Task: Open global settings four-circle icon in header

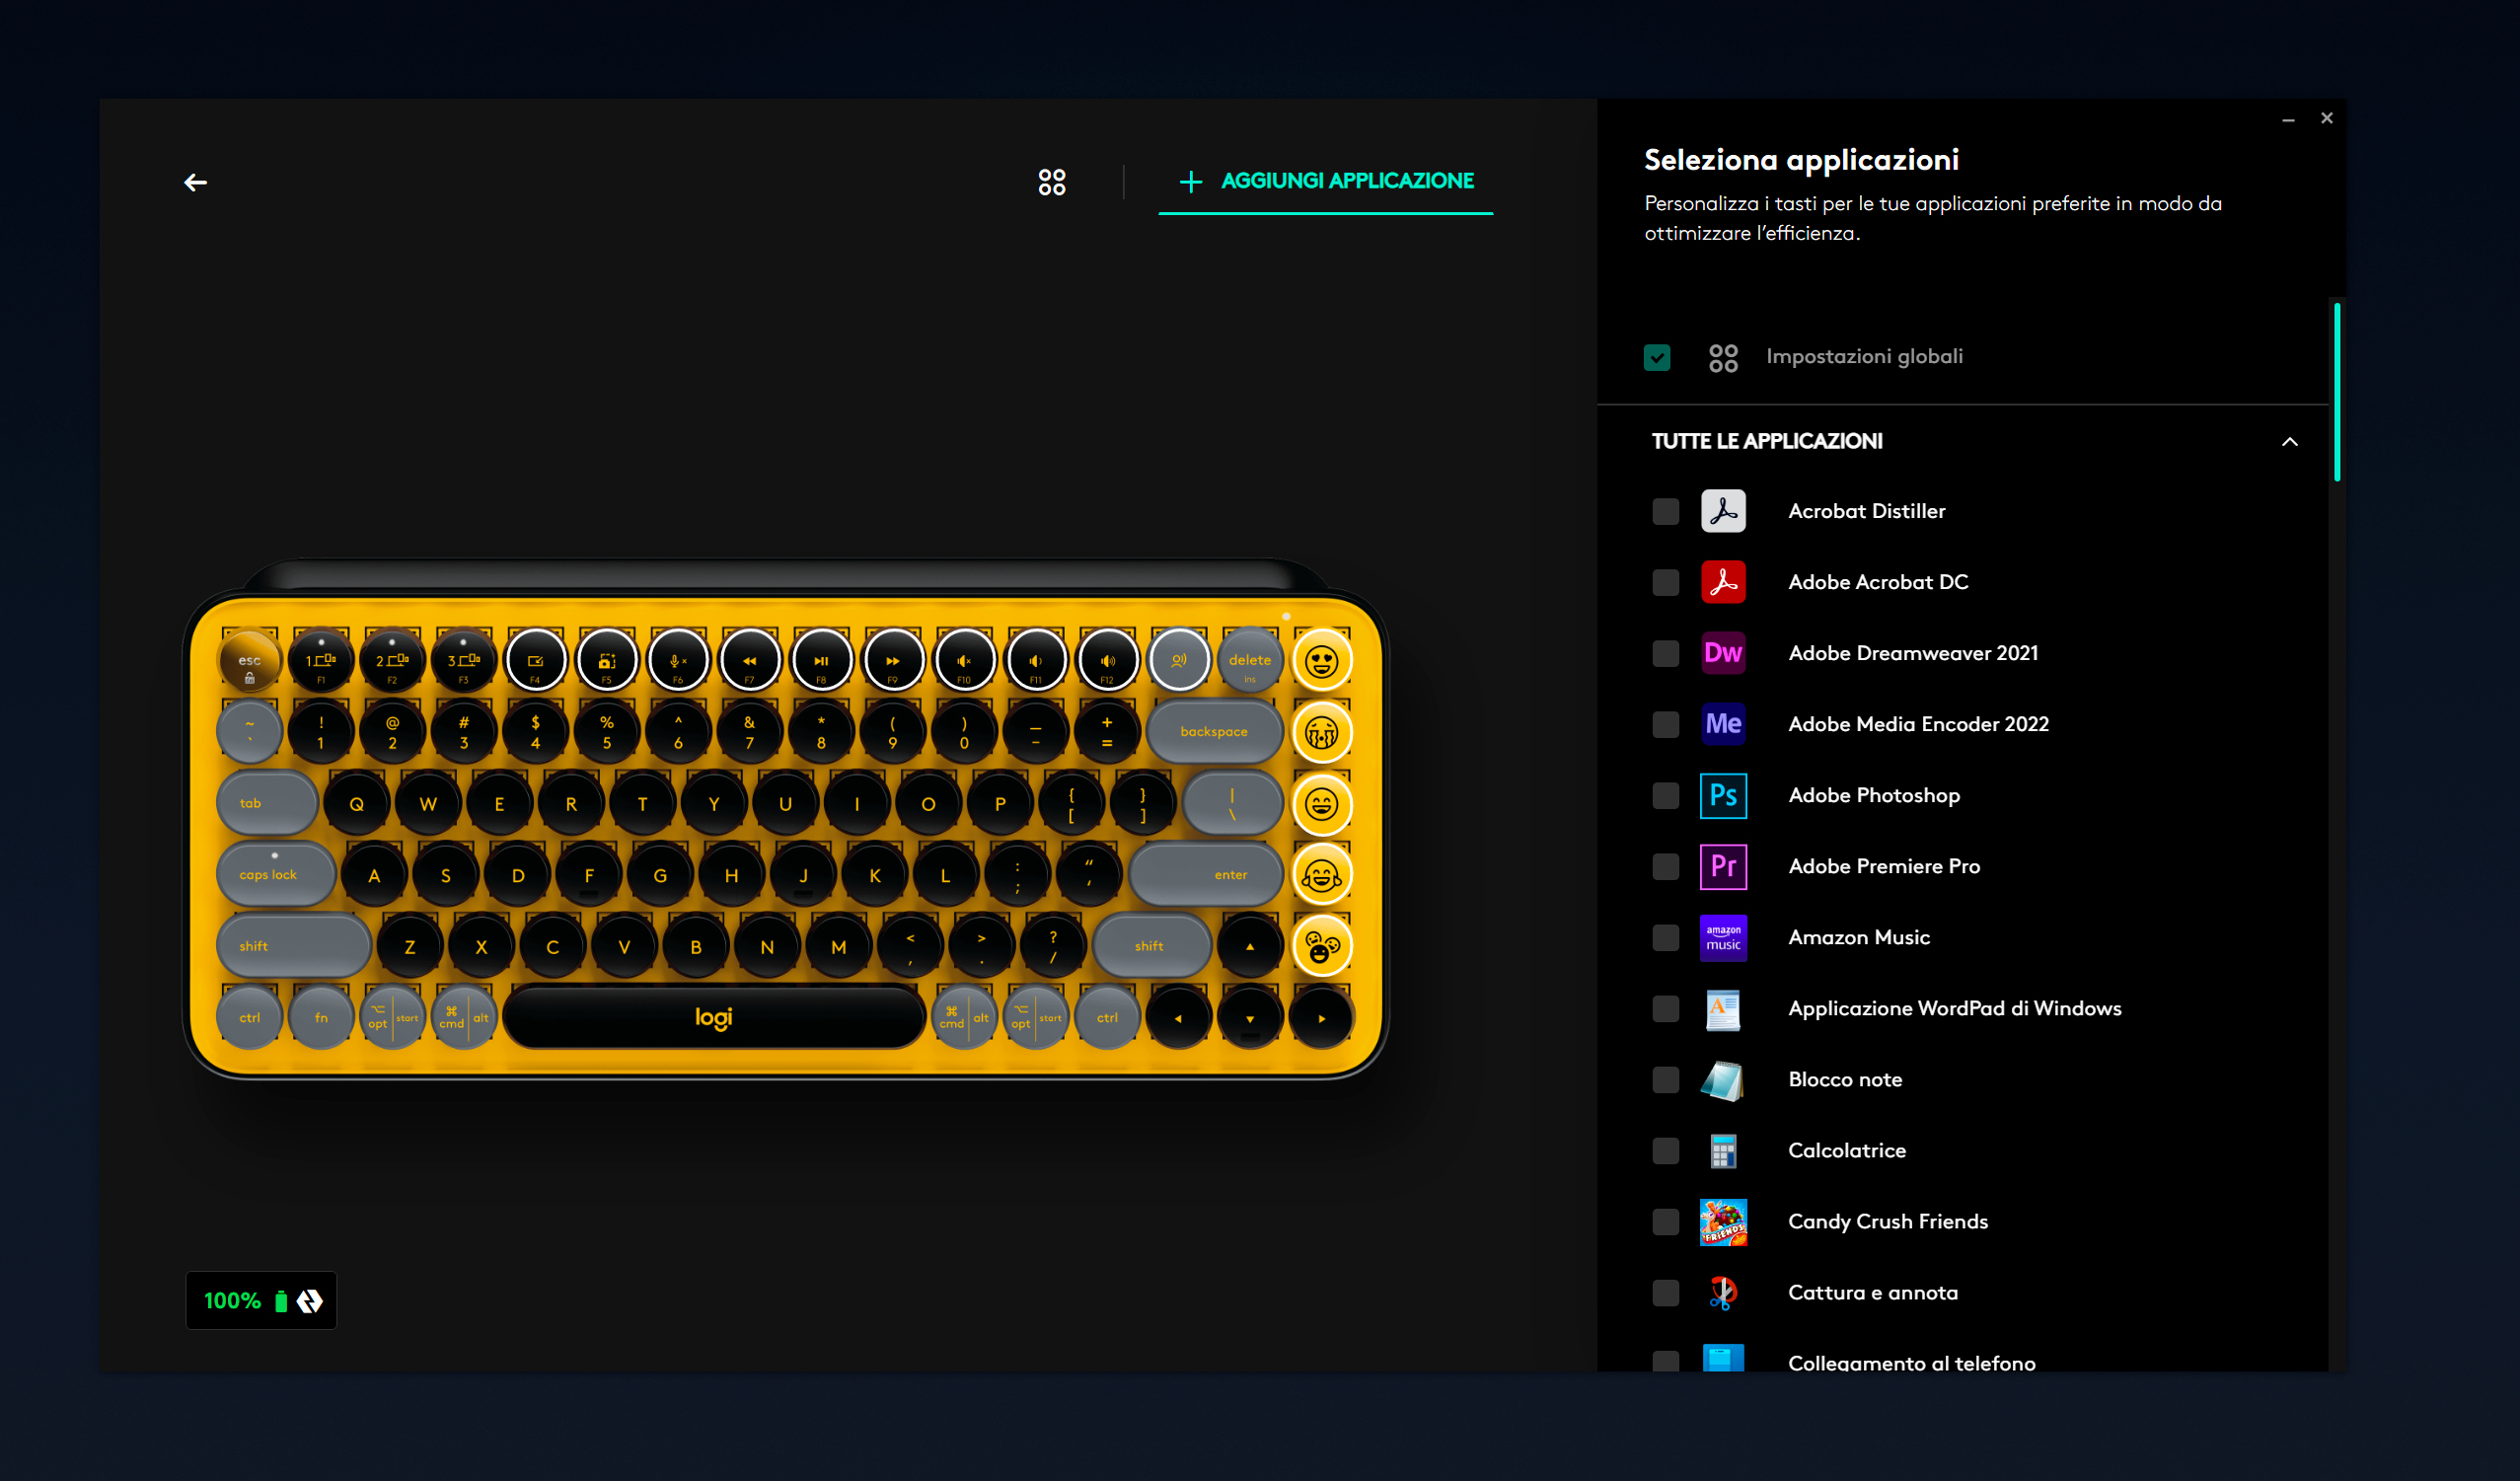Action: (1051, 182)
